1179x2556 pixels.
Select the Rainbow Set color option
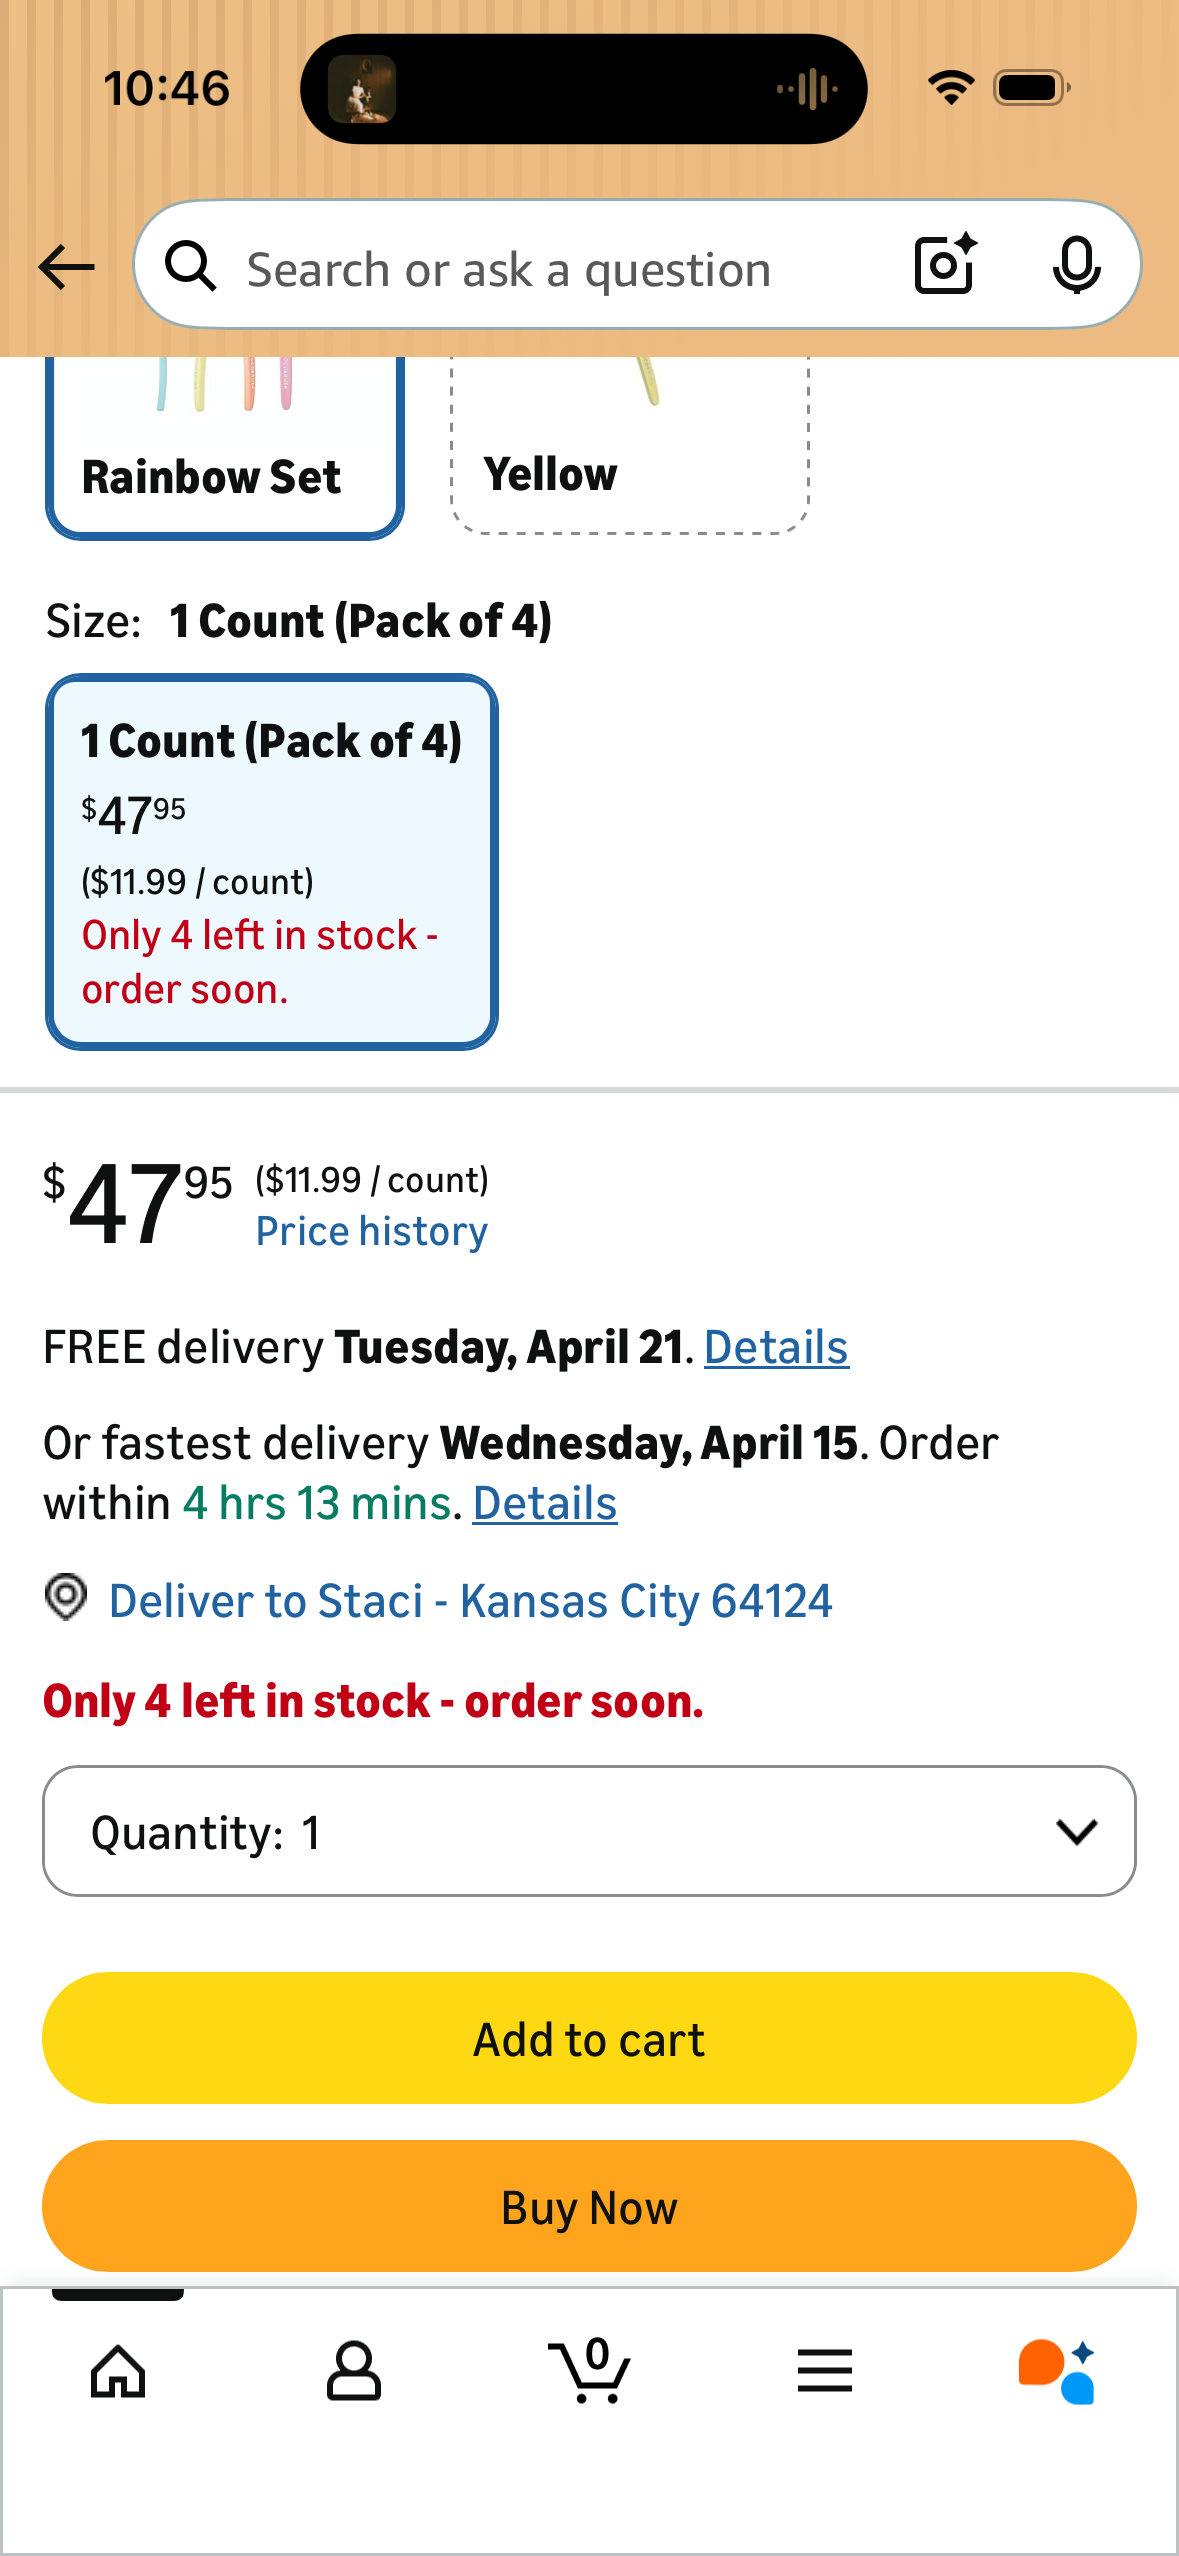point(225,447)
